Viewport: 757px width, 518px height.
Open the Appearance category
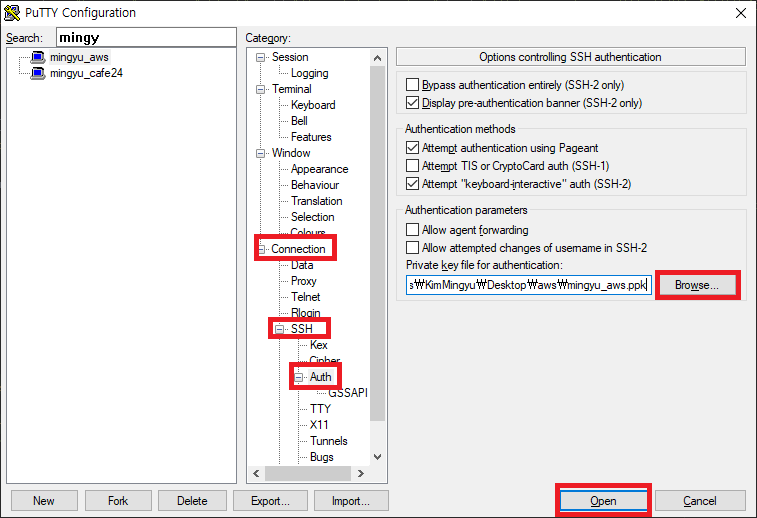[x=319, y=169]
